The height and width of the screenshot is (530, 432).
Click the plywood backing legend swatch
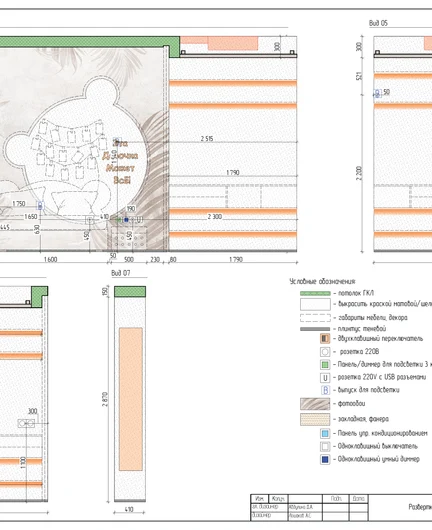click(315, 419)
